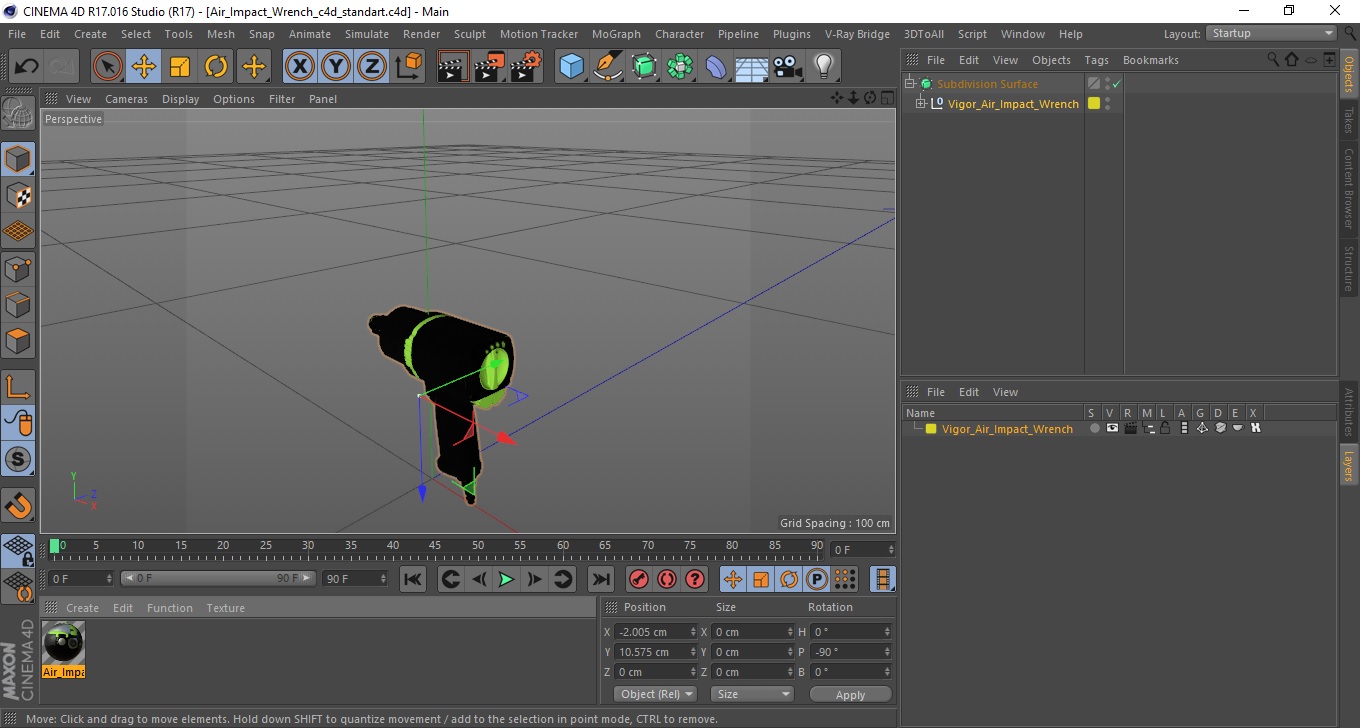Click the Coordinate System icon
Image resolution: width=1360 pixels, height=728 pixels.
pos(408,67)
